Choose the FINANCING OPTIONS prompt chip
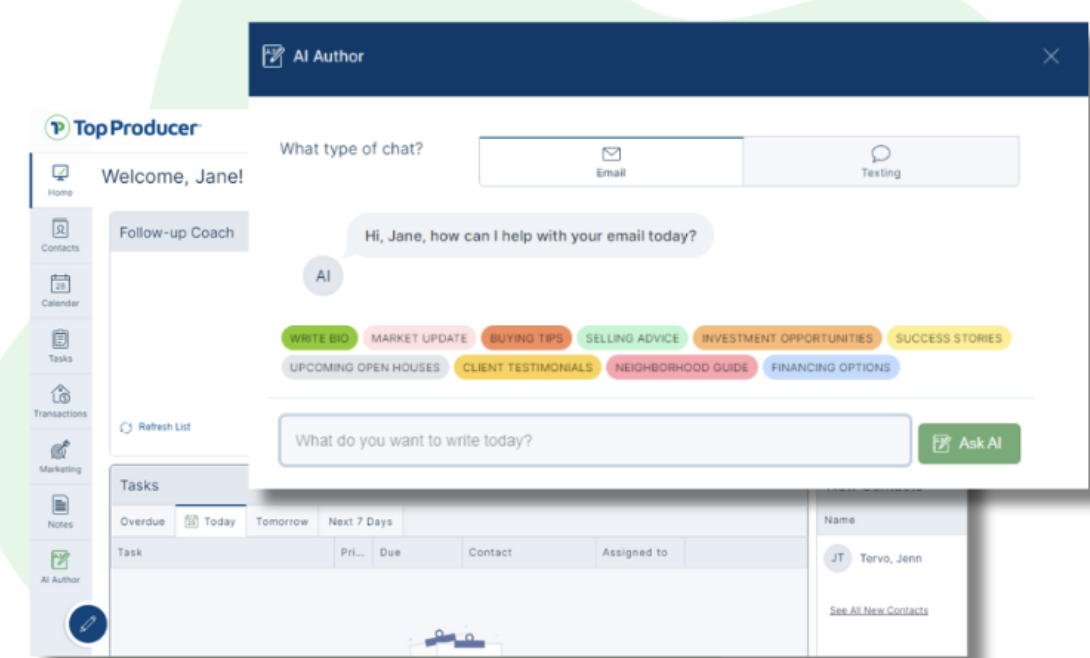The height and width of the screenshot is (658, 1090). point(831,367)
